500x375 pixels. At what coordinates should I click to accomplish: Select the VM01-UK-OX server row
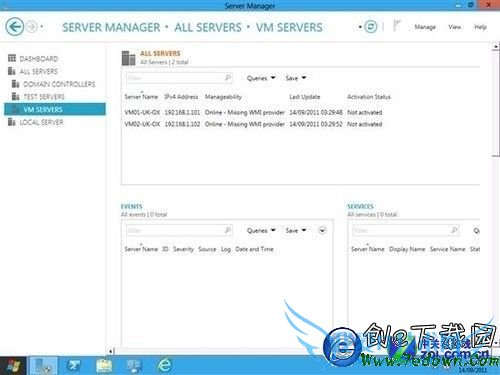pos(253,112)
